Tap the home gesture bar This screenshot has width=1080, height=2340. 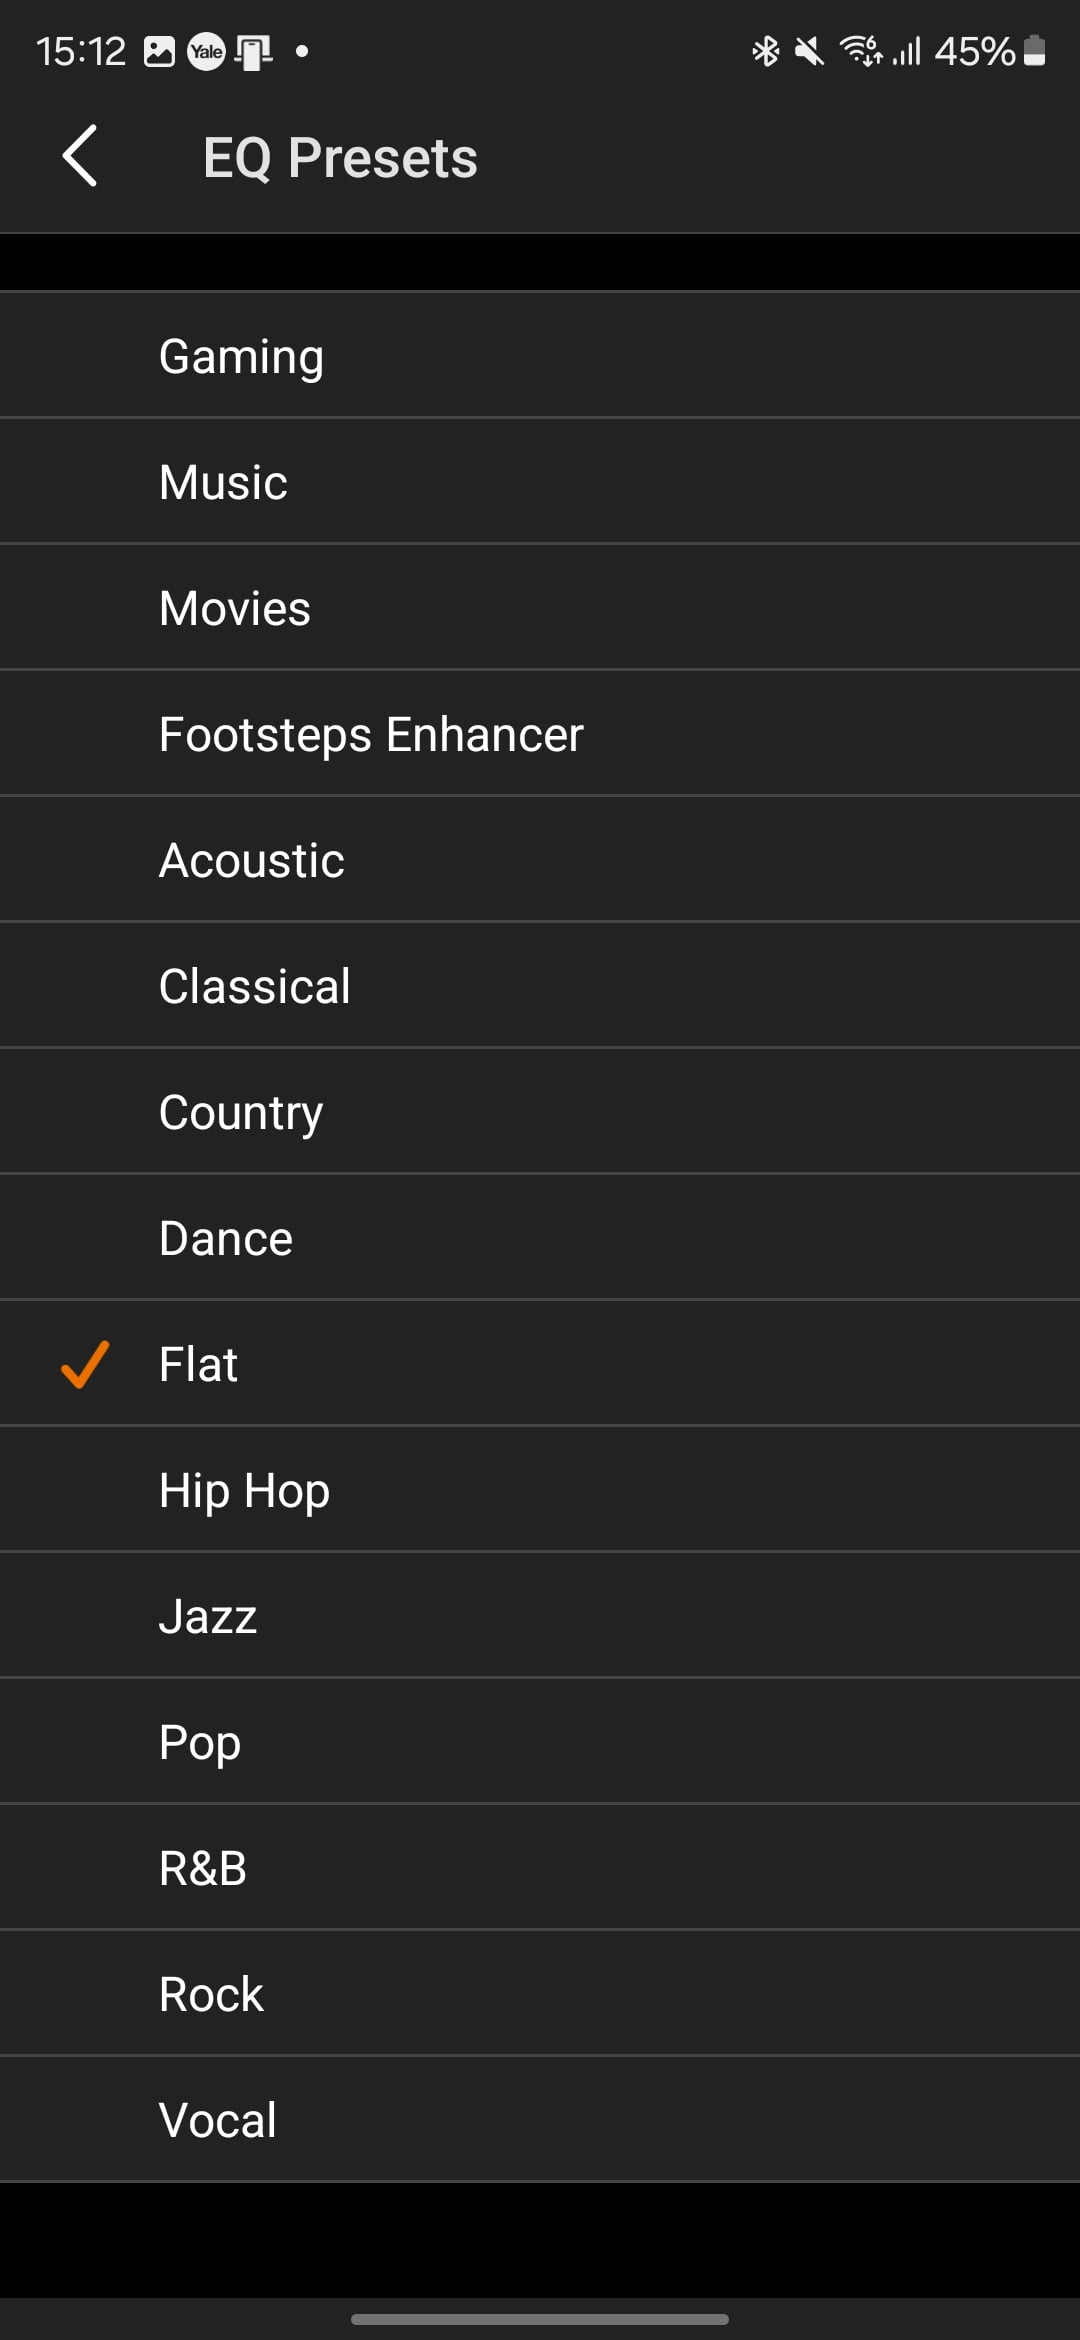tap(540, 2318)
